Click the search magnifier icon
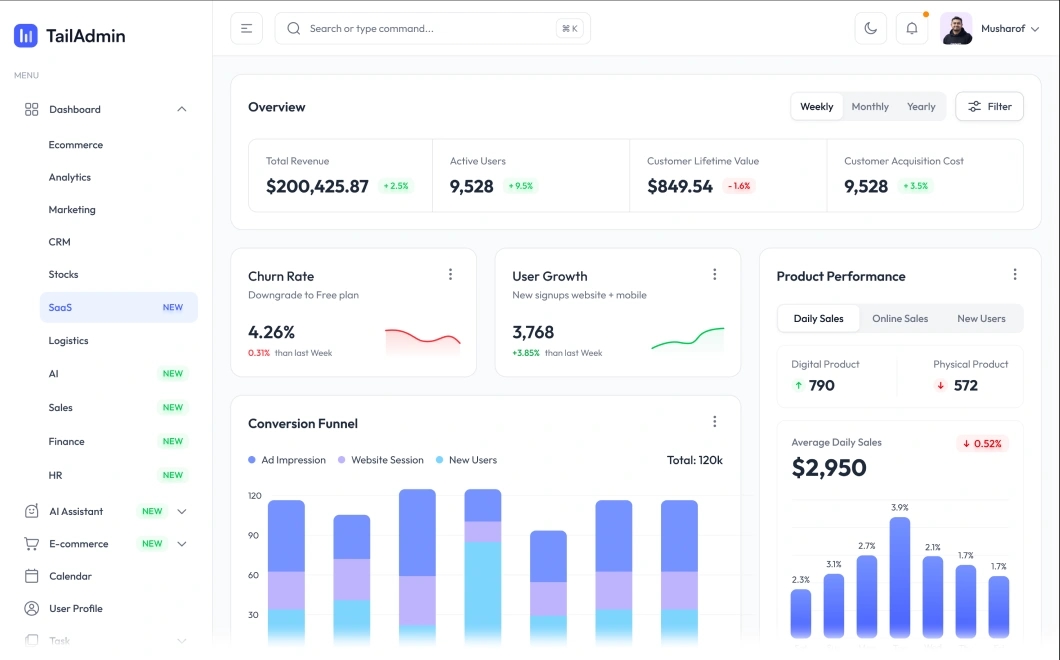This screenshot has width=1060, height=660. tap(293, 28)
